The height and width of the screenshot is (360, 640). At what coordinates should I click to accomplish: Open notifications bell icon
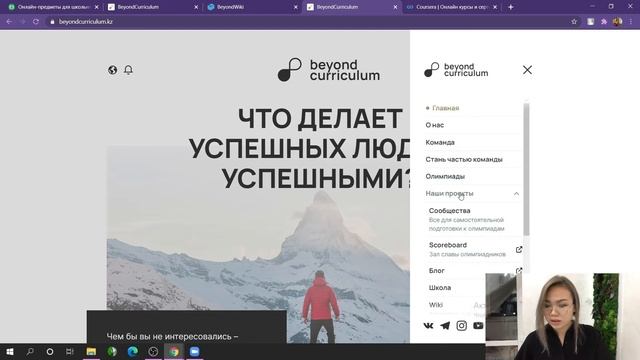(x=128, y=70)
